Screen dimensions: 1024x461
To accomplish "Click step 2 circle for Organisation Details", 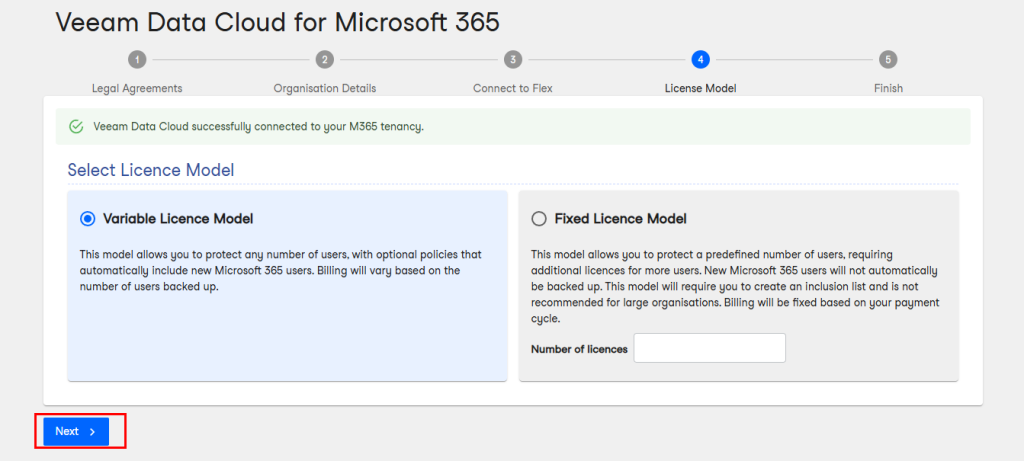I will [x=325, y=59].
